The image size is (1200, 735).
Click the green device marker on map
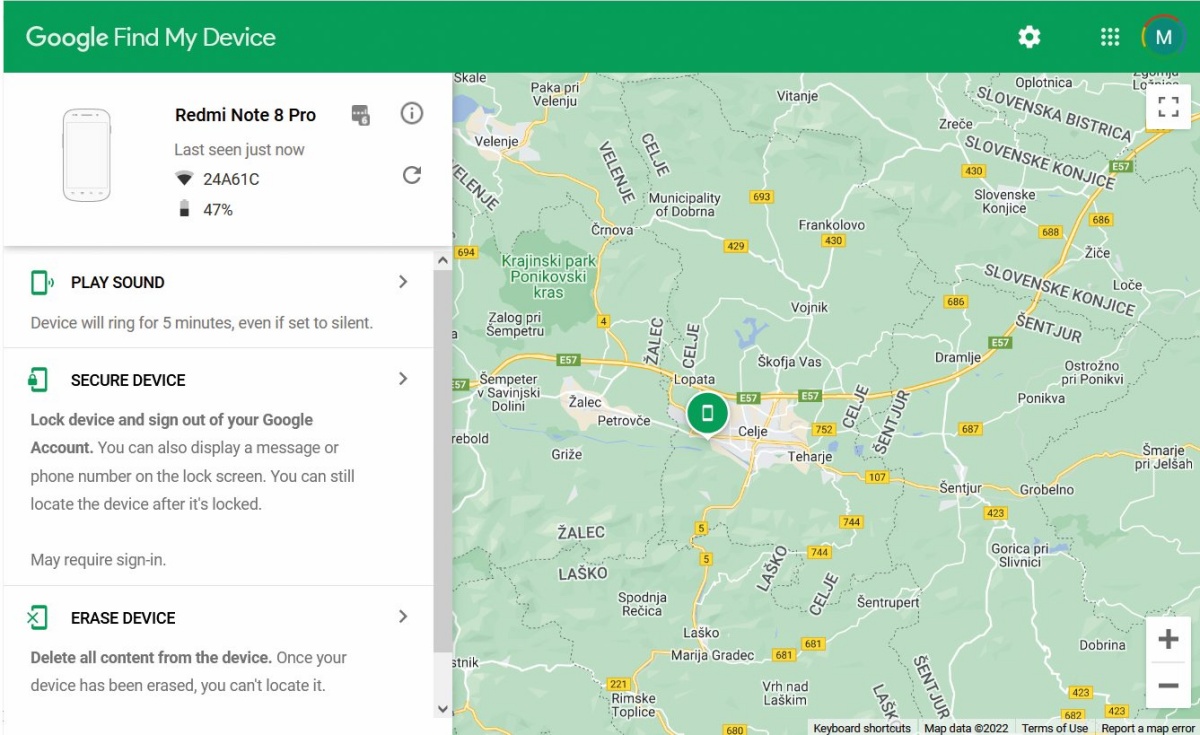tap(708, 415)
